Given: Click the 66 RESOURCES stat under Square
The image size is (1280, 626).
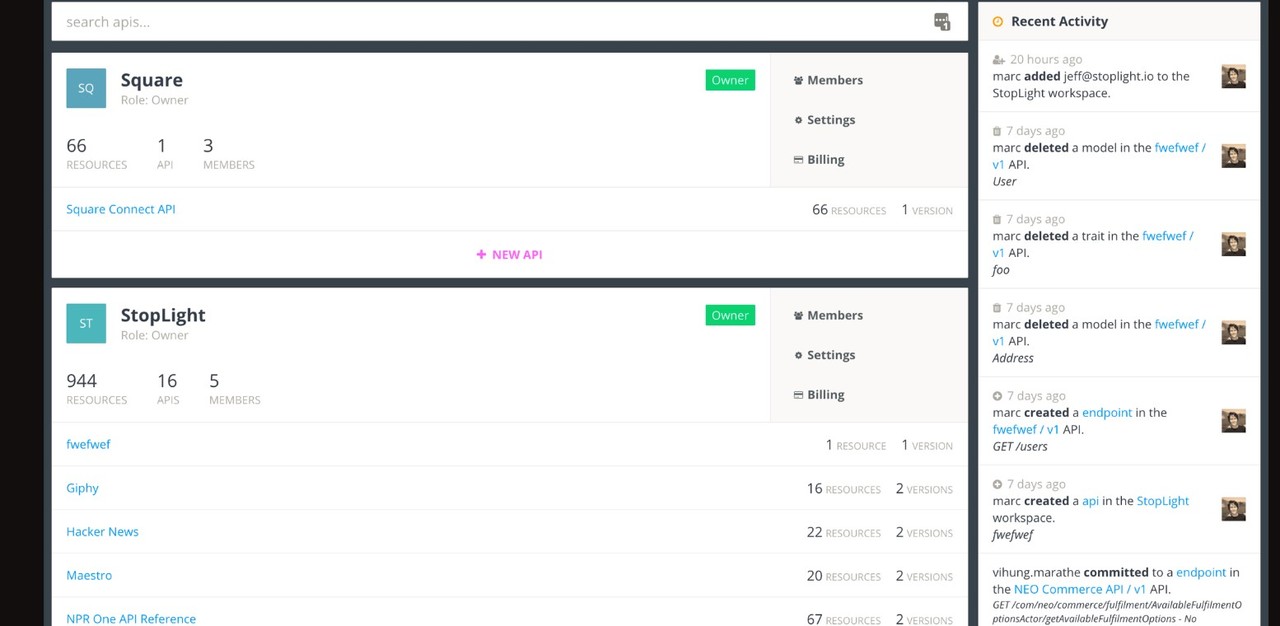Looking at the screenshot, I should pos(96,153).
